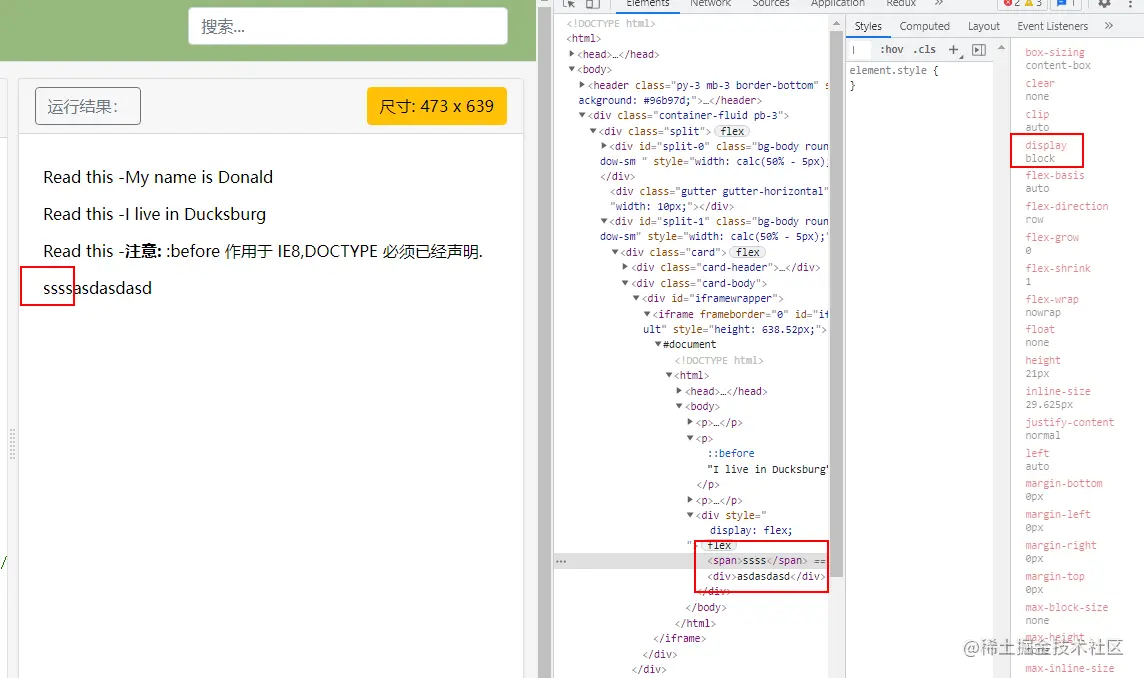Screen dimensions: 1144x678
Task: Expand the div class card-header node
Action: coord(625,267)
